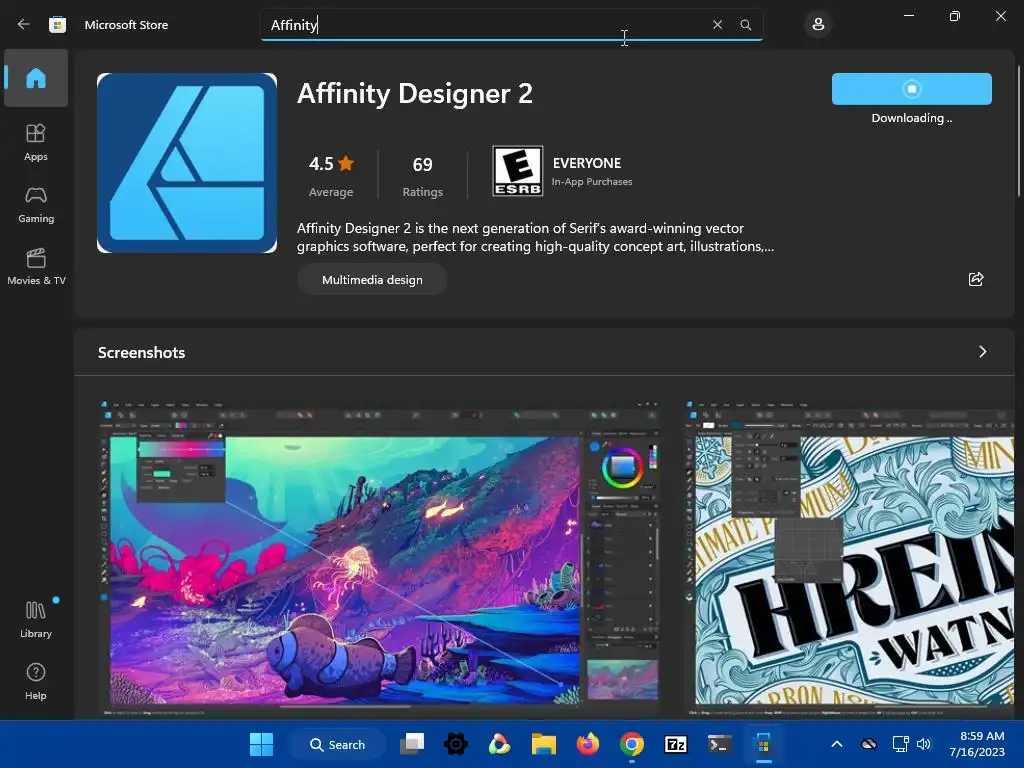The height and width of the screenshot is (768, 1024).
Task: Share the app using share icon
Action: click(976, 280)
